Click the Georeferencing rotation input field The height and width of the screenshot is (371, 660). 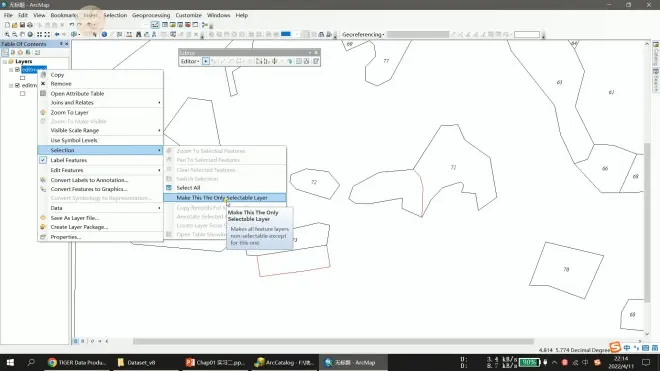point(527,35)
